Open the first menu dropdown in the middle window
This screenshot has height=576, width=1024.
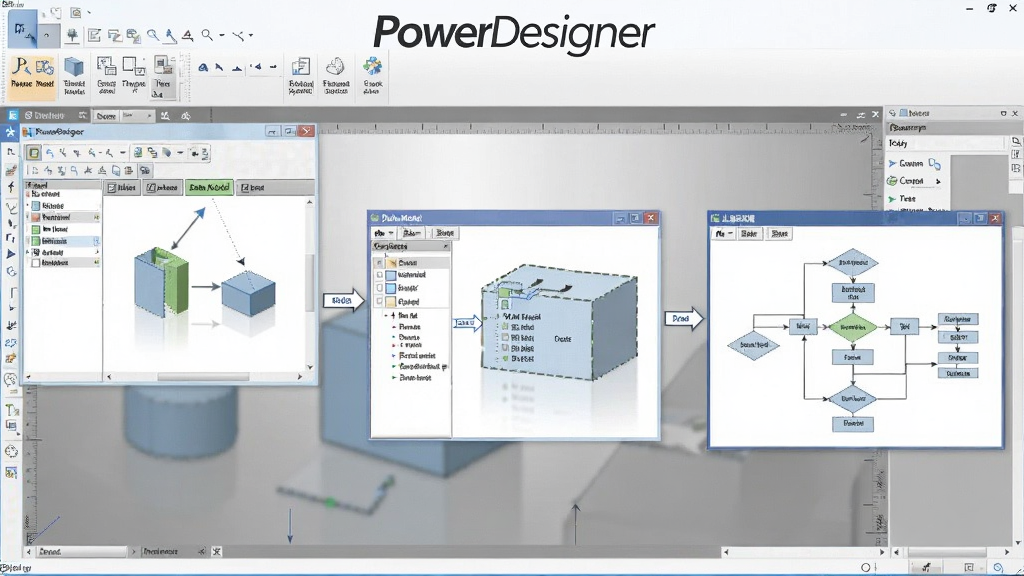click(384, 233)
